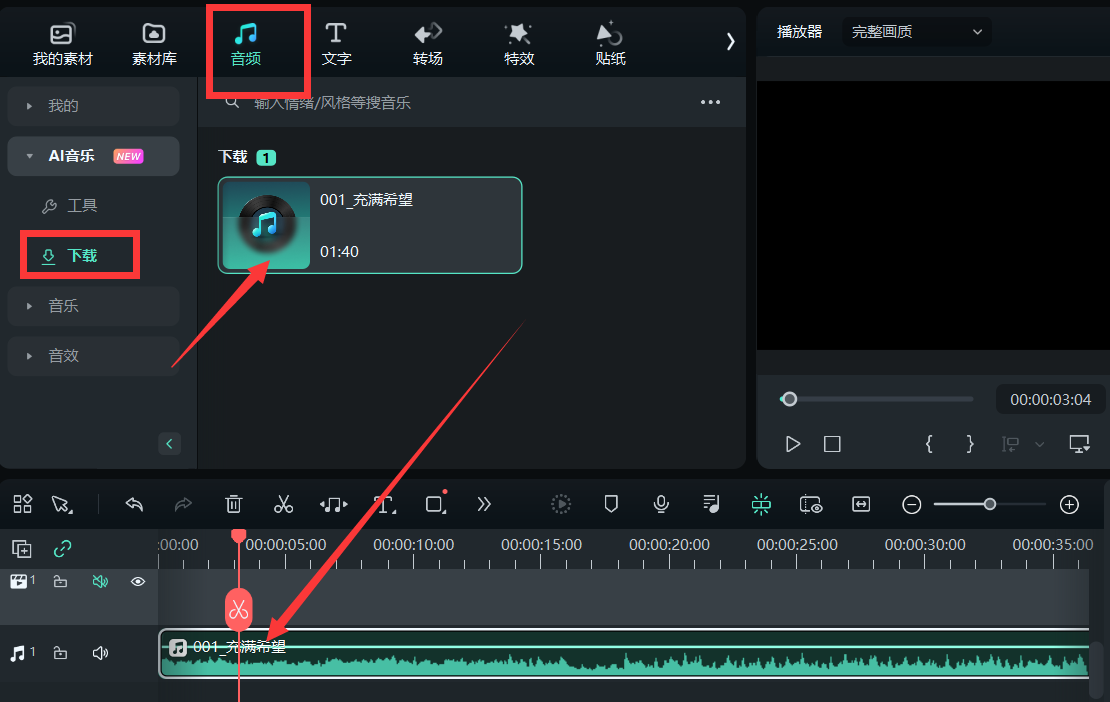Switch to the 文字 (Text) tab
Screen dimensions: 1110x702
point(336,45)
